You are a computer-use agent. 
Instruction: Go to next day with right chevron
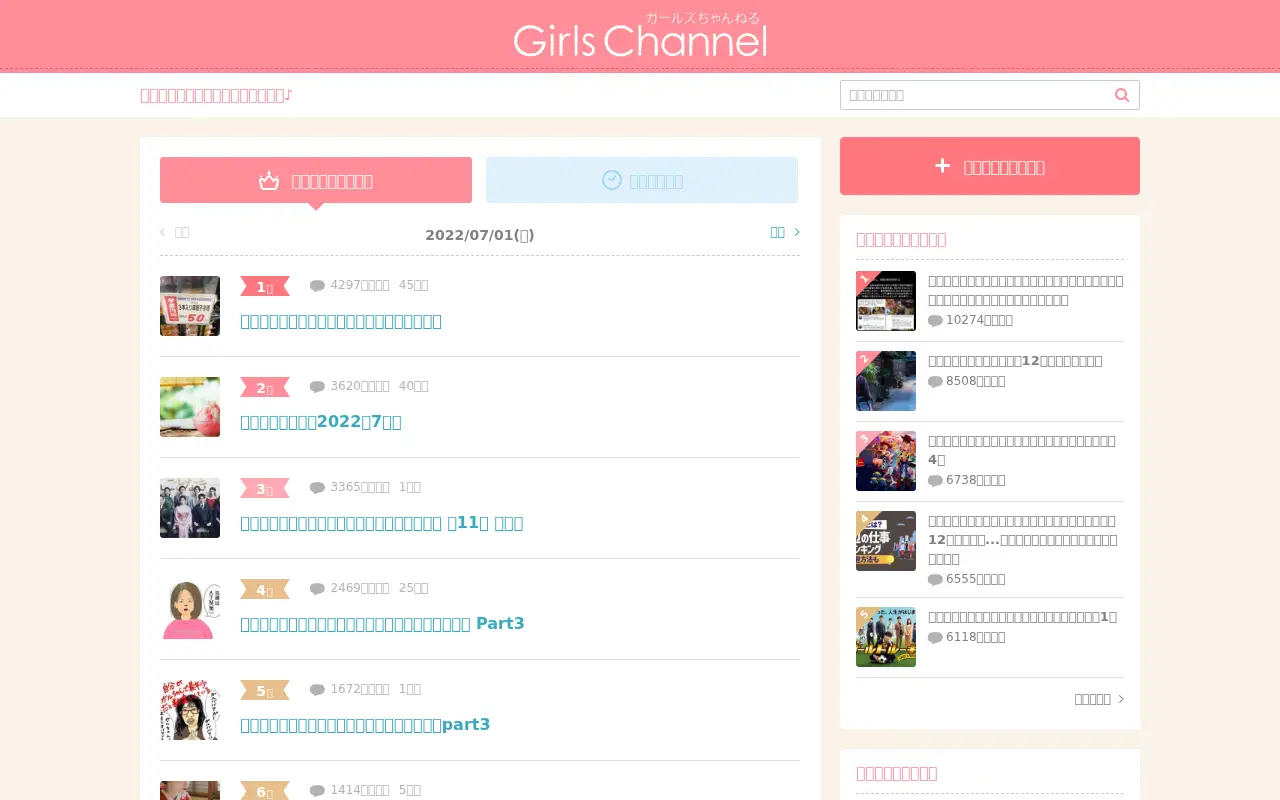(x=785, y=232)
